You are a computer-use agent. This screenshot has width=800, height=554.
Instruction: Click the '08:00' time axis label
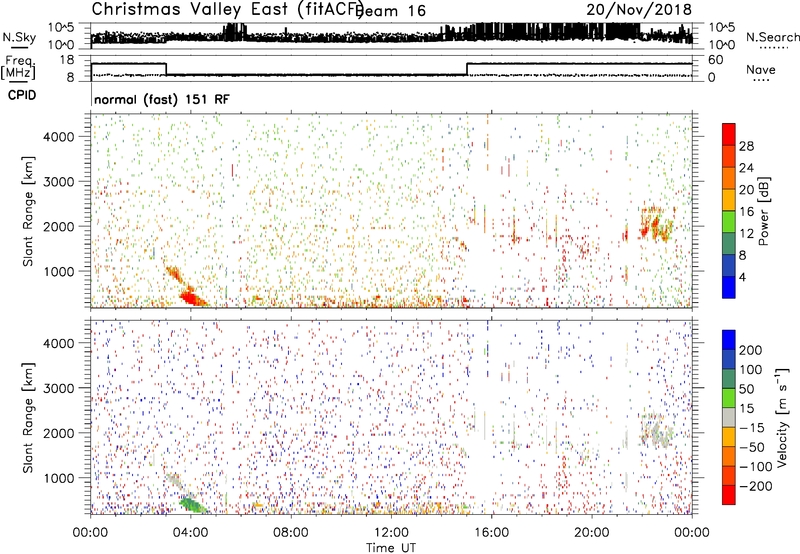tap(290, 533)
